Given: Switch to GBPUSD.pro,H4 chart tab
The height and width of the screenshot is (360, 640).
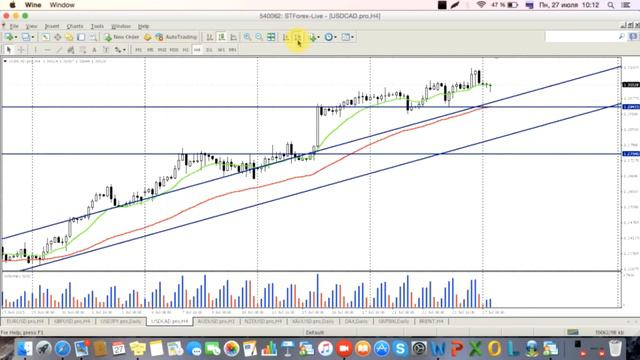Looking at the screenshot, I should point(72,322).
